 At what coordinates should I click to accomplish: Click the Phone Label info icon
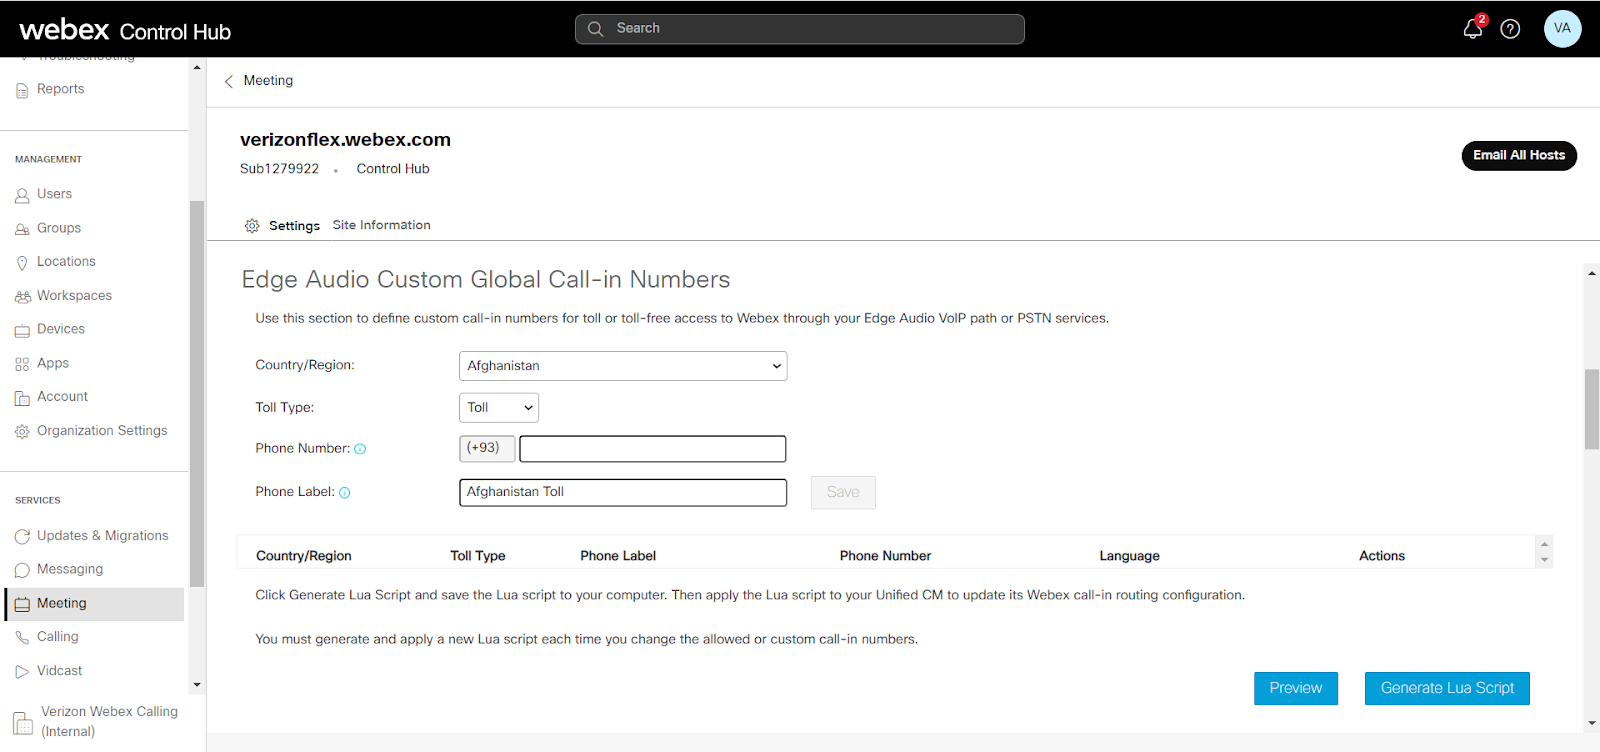pyautogui.click(x=345, y=492)
